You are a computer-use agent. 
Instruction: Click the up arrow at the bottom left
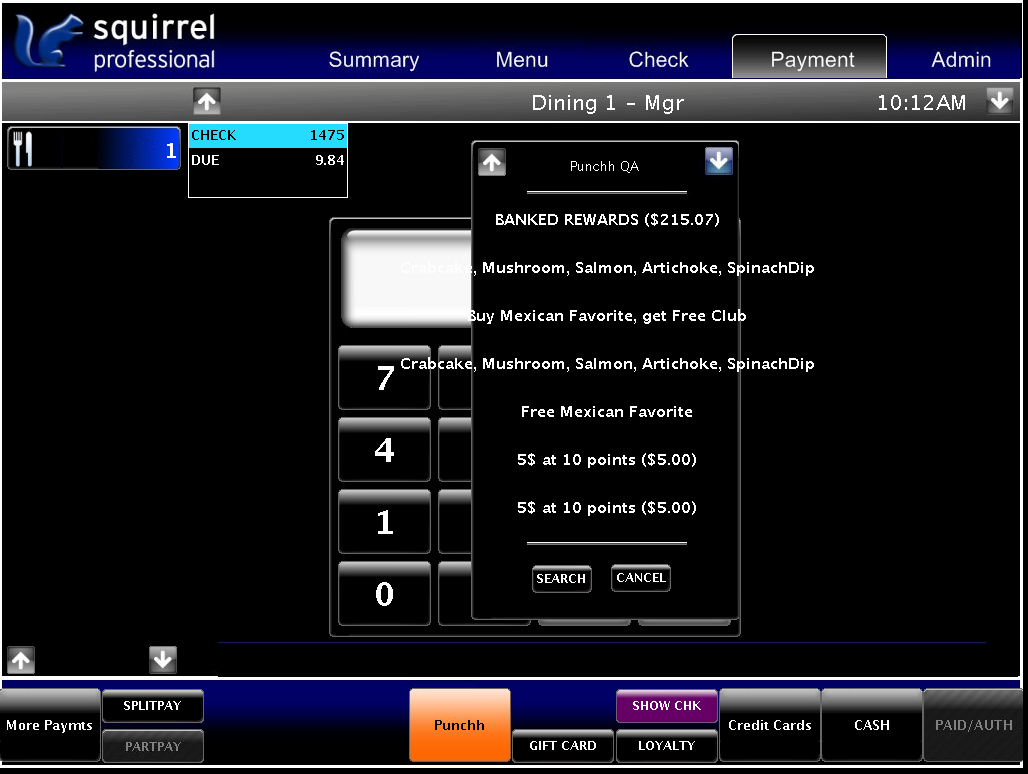(x=21, y=660)
